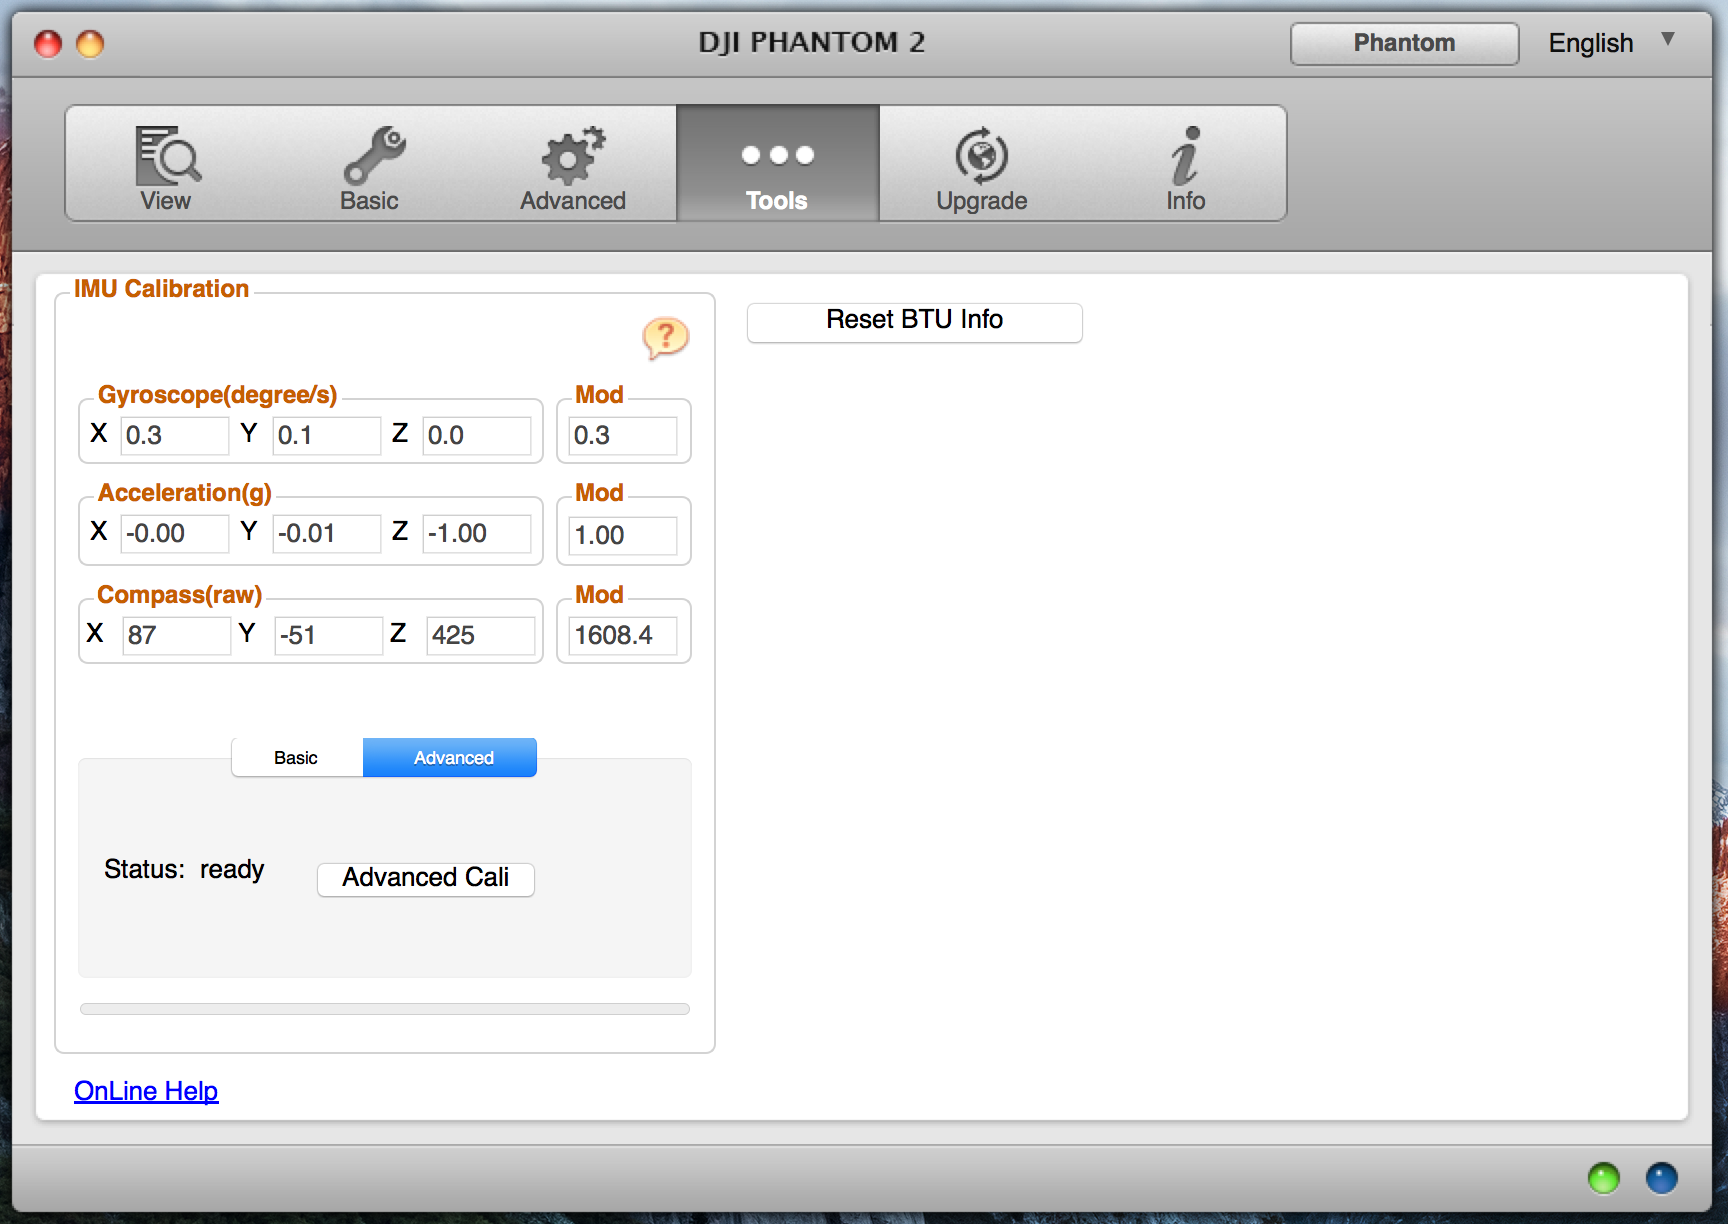The image size is (1728, 1224).
Task: Select the Tools three-dots icon
Action: pos(777,155)
